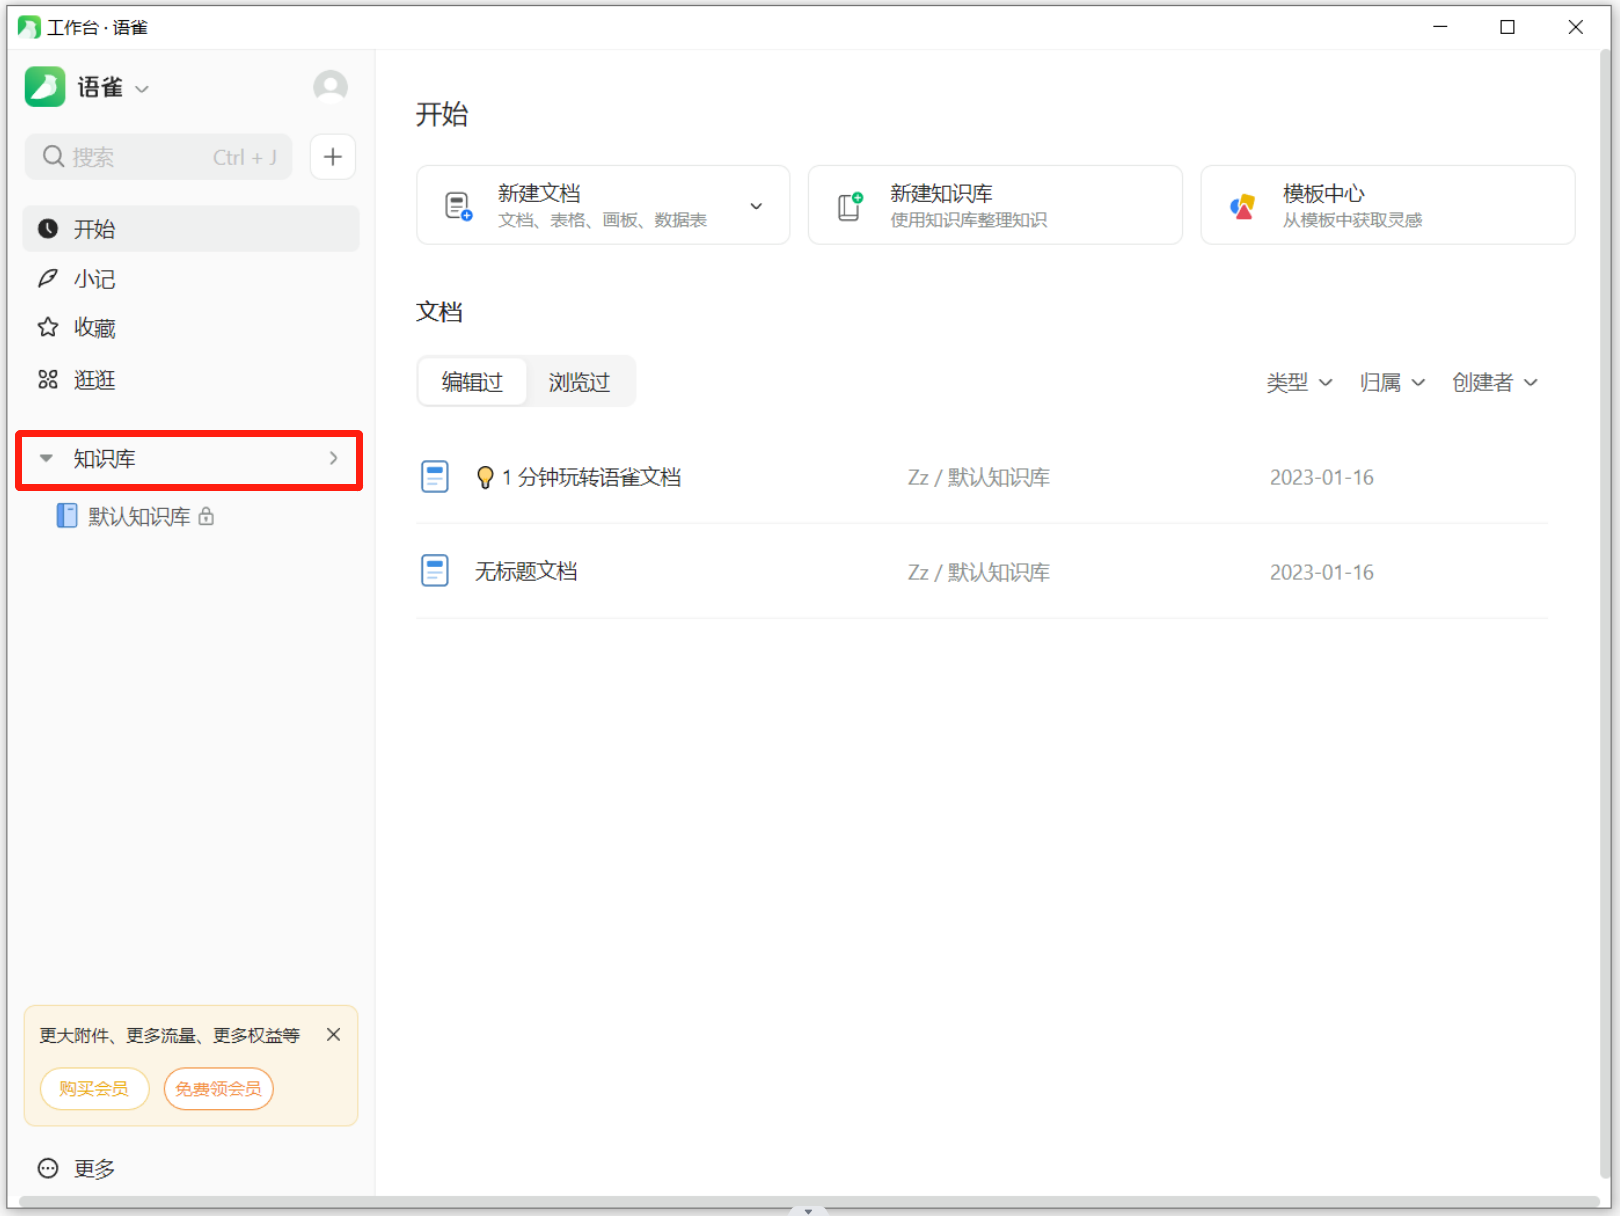Open 更多 at sidebar bottom

tap(78, 1168)
